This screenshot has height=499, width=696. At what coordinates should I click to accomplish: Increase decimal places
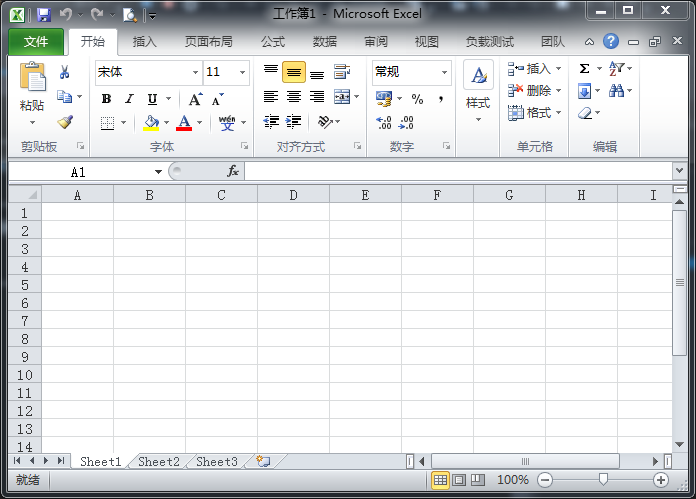coord(384,122)
